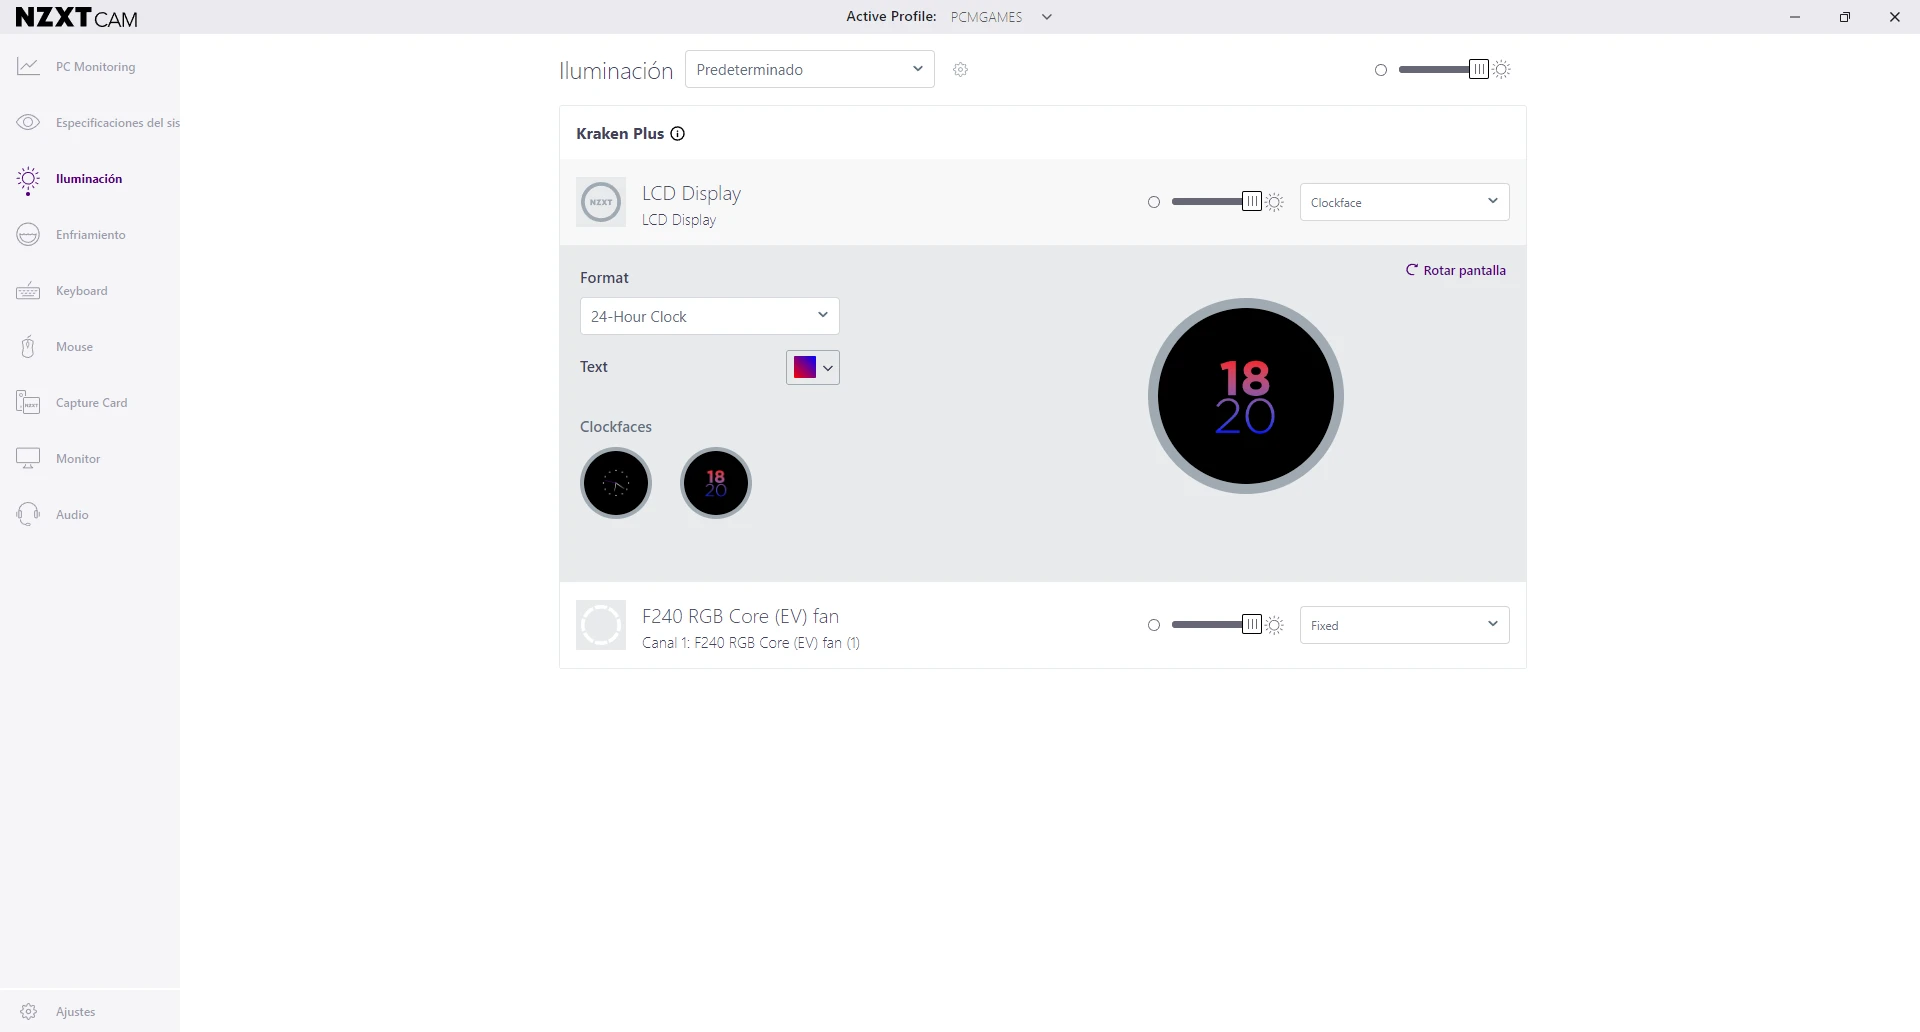Image resolution: width=1920 pixels, height=1032 pixels.
Task: Click the Audio headset icon
Action: 28,514
